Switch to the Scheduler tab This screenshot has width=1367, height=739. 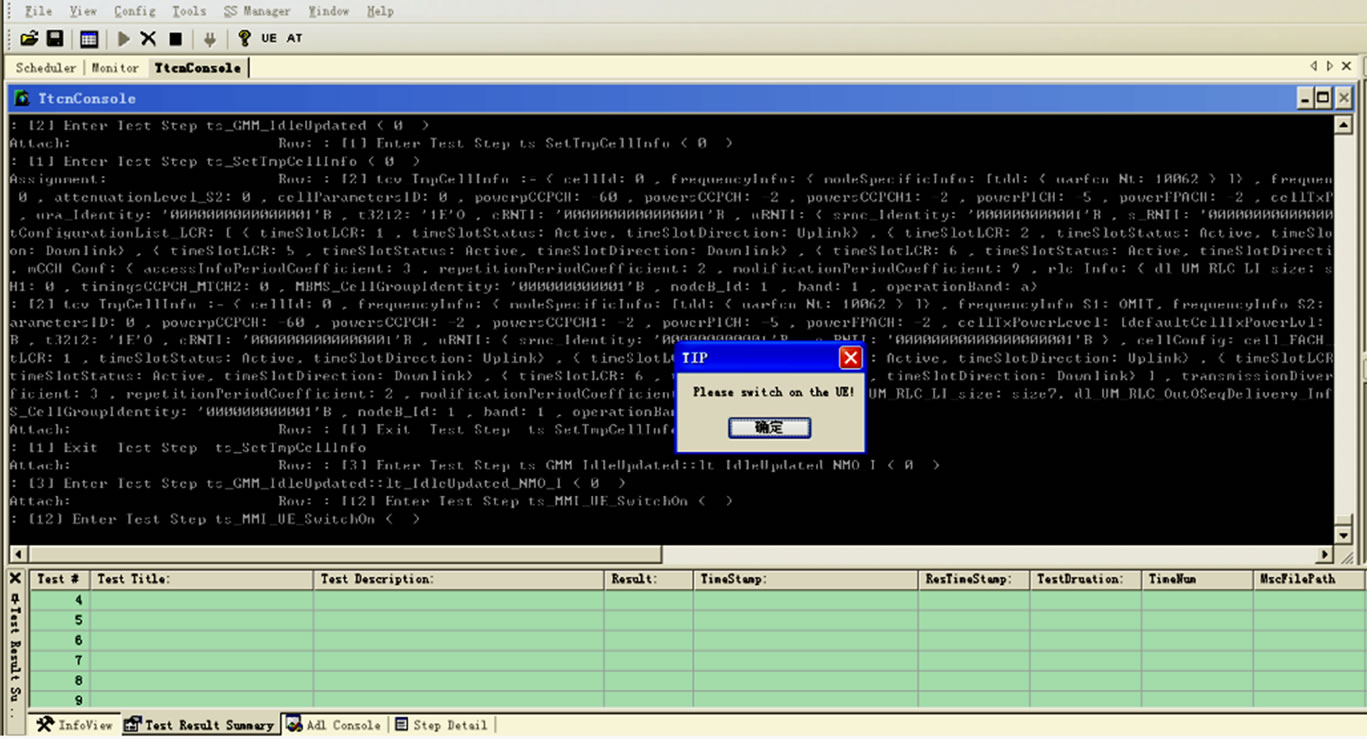[x=45, y=68]
